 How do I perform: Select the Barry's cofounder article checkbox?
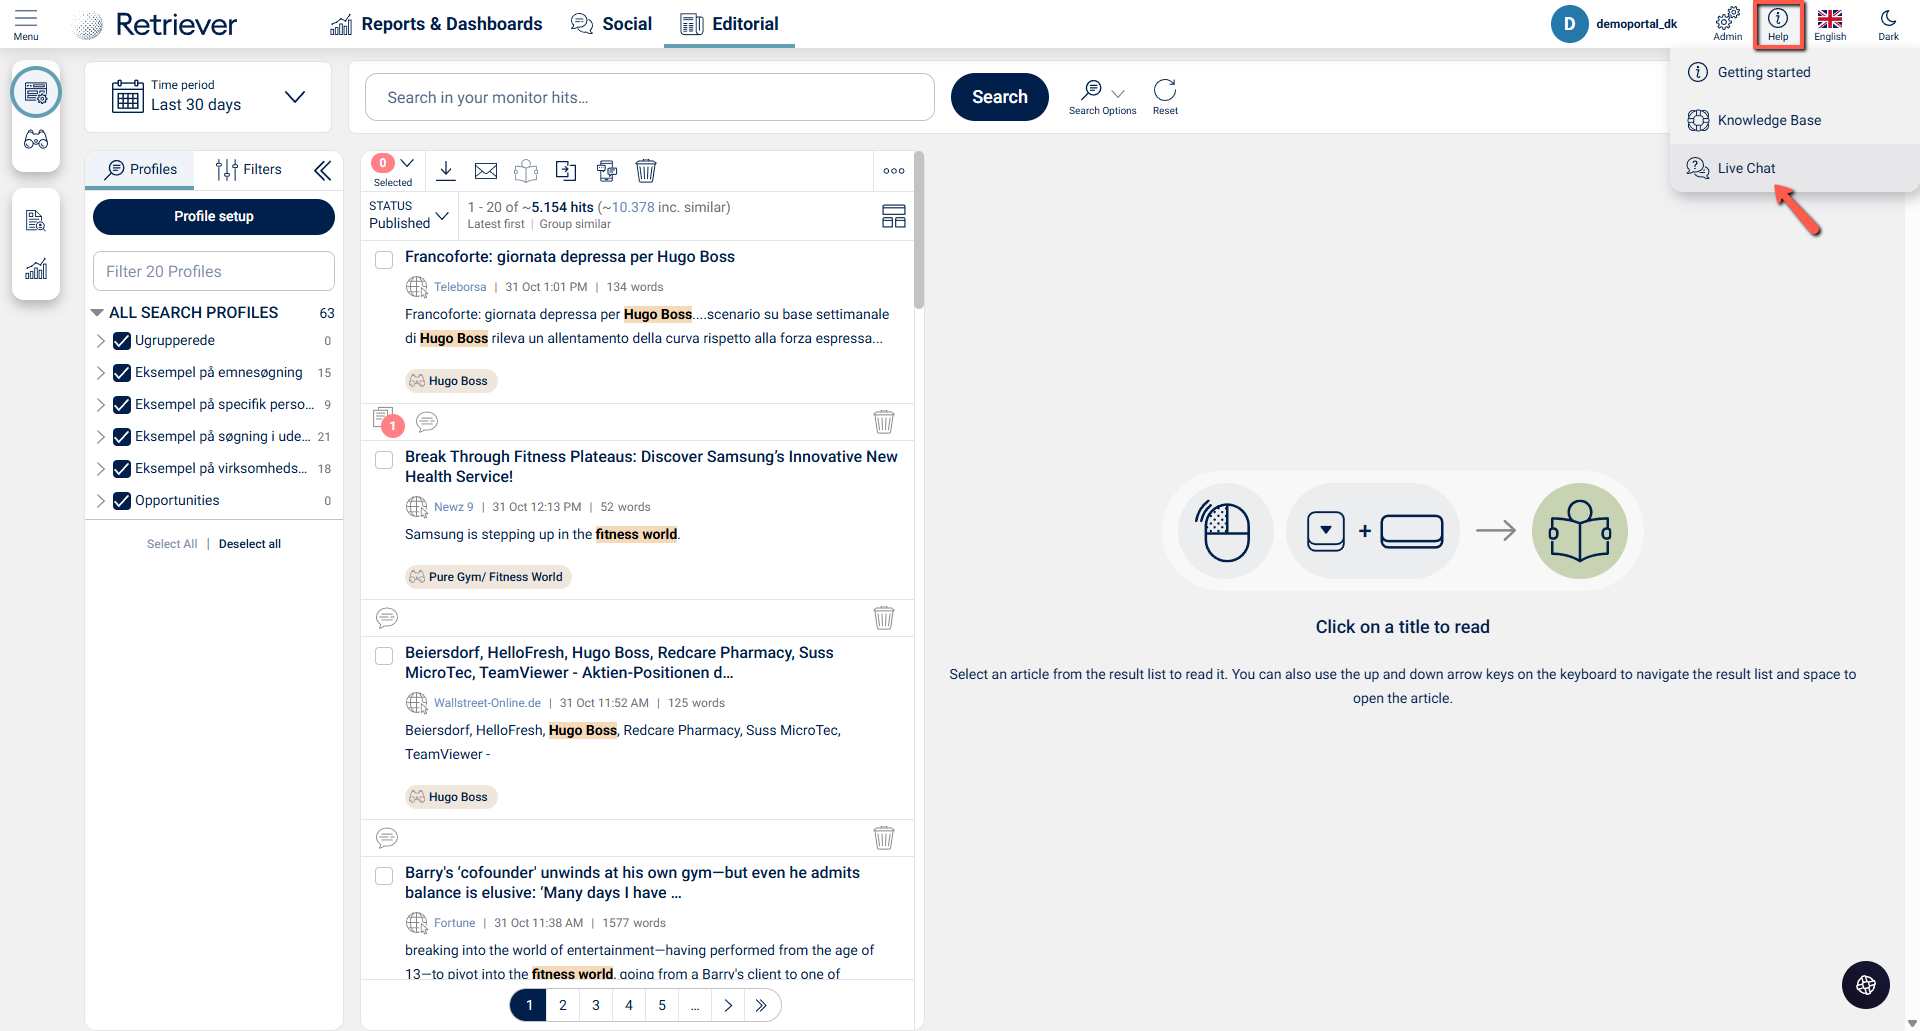(384, 876)
